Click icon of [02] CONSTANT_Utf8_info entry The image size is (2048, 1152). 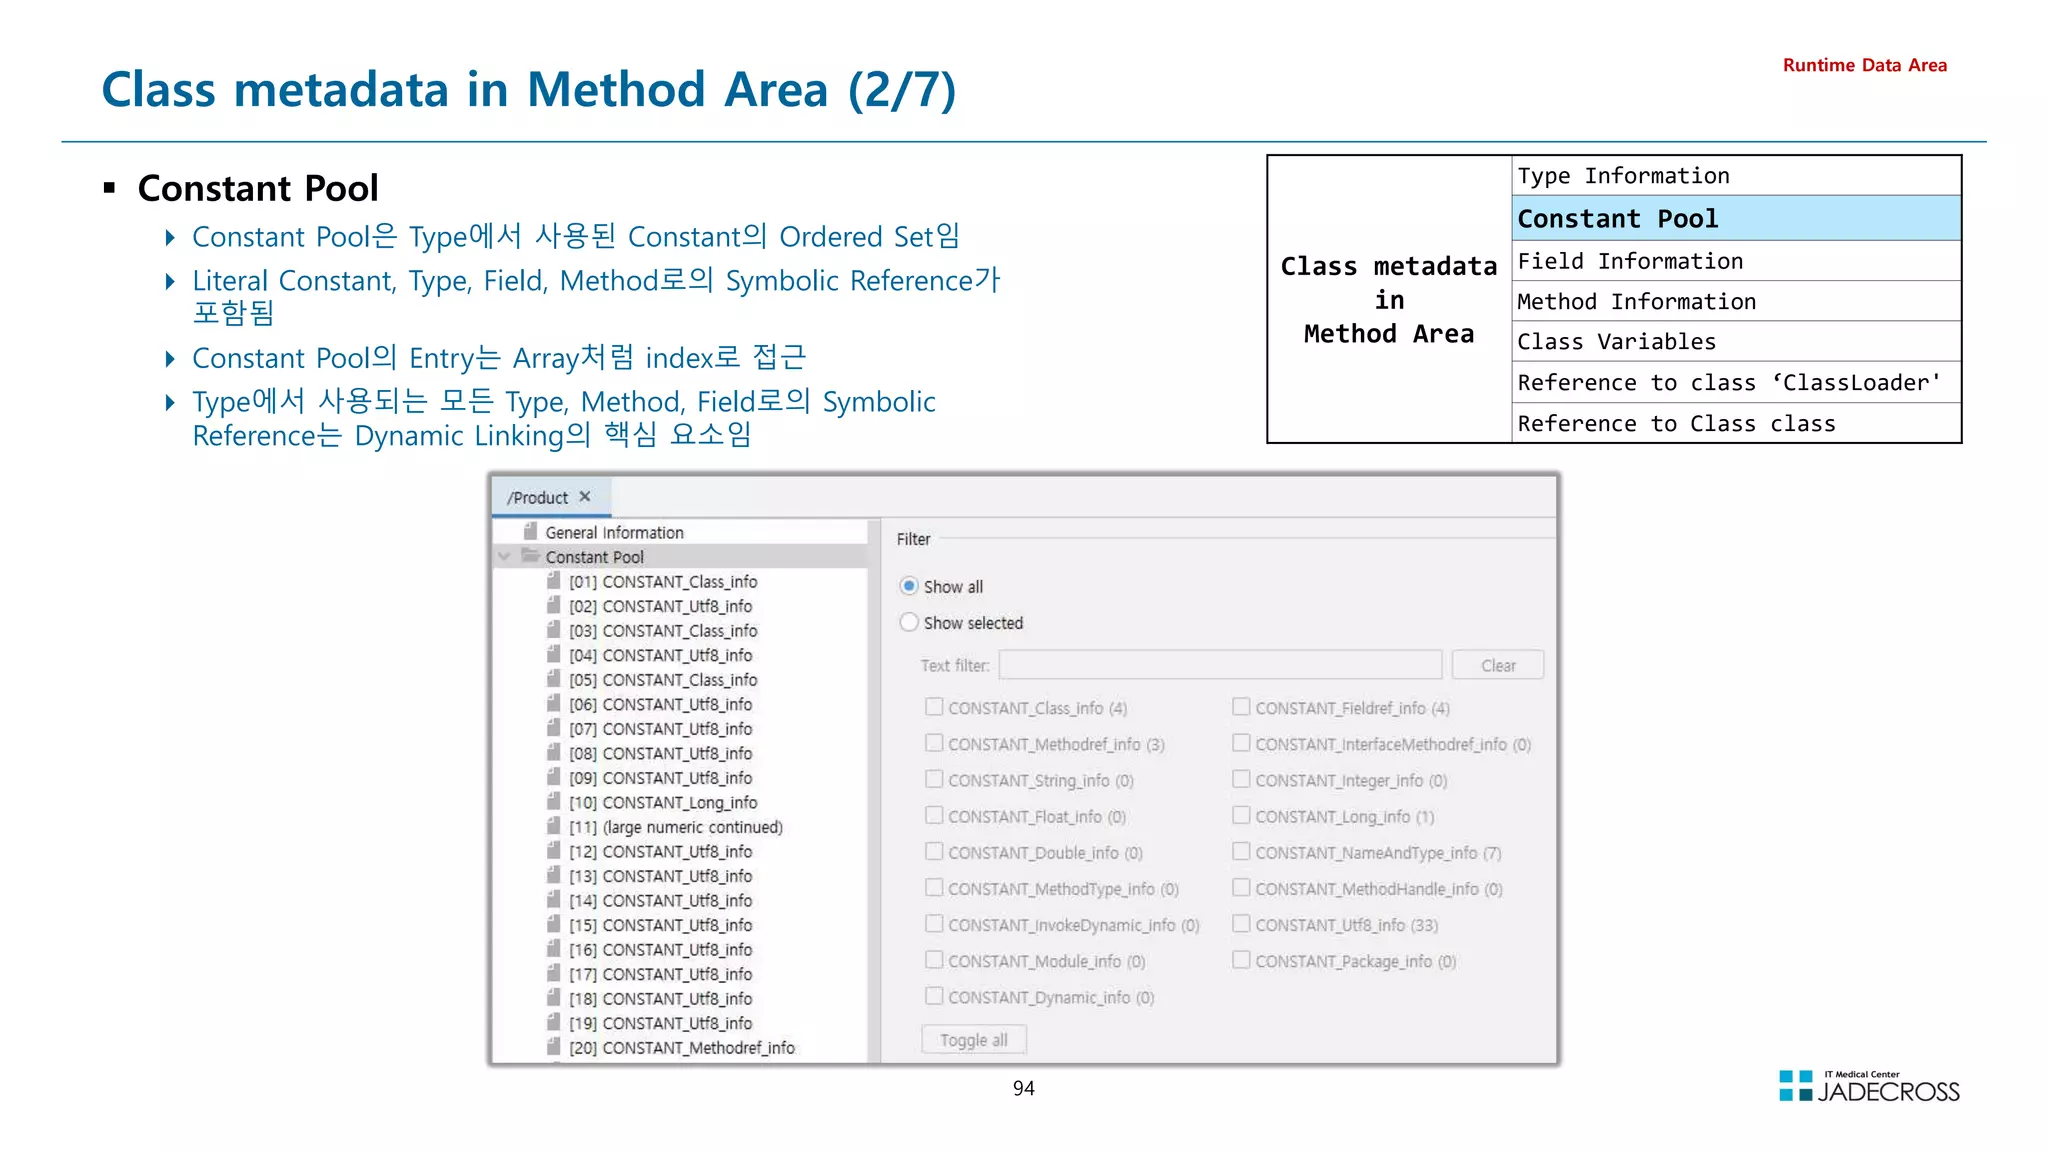coord(554,605)
